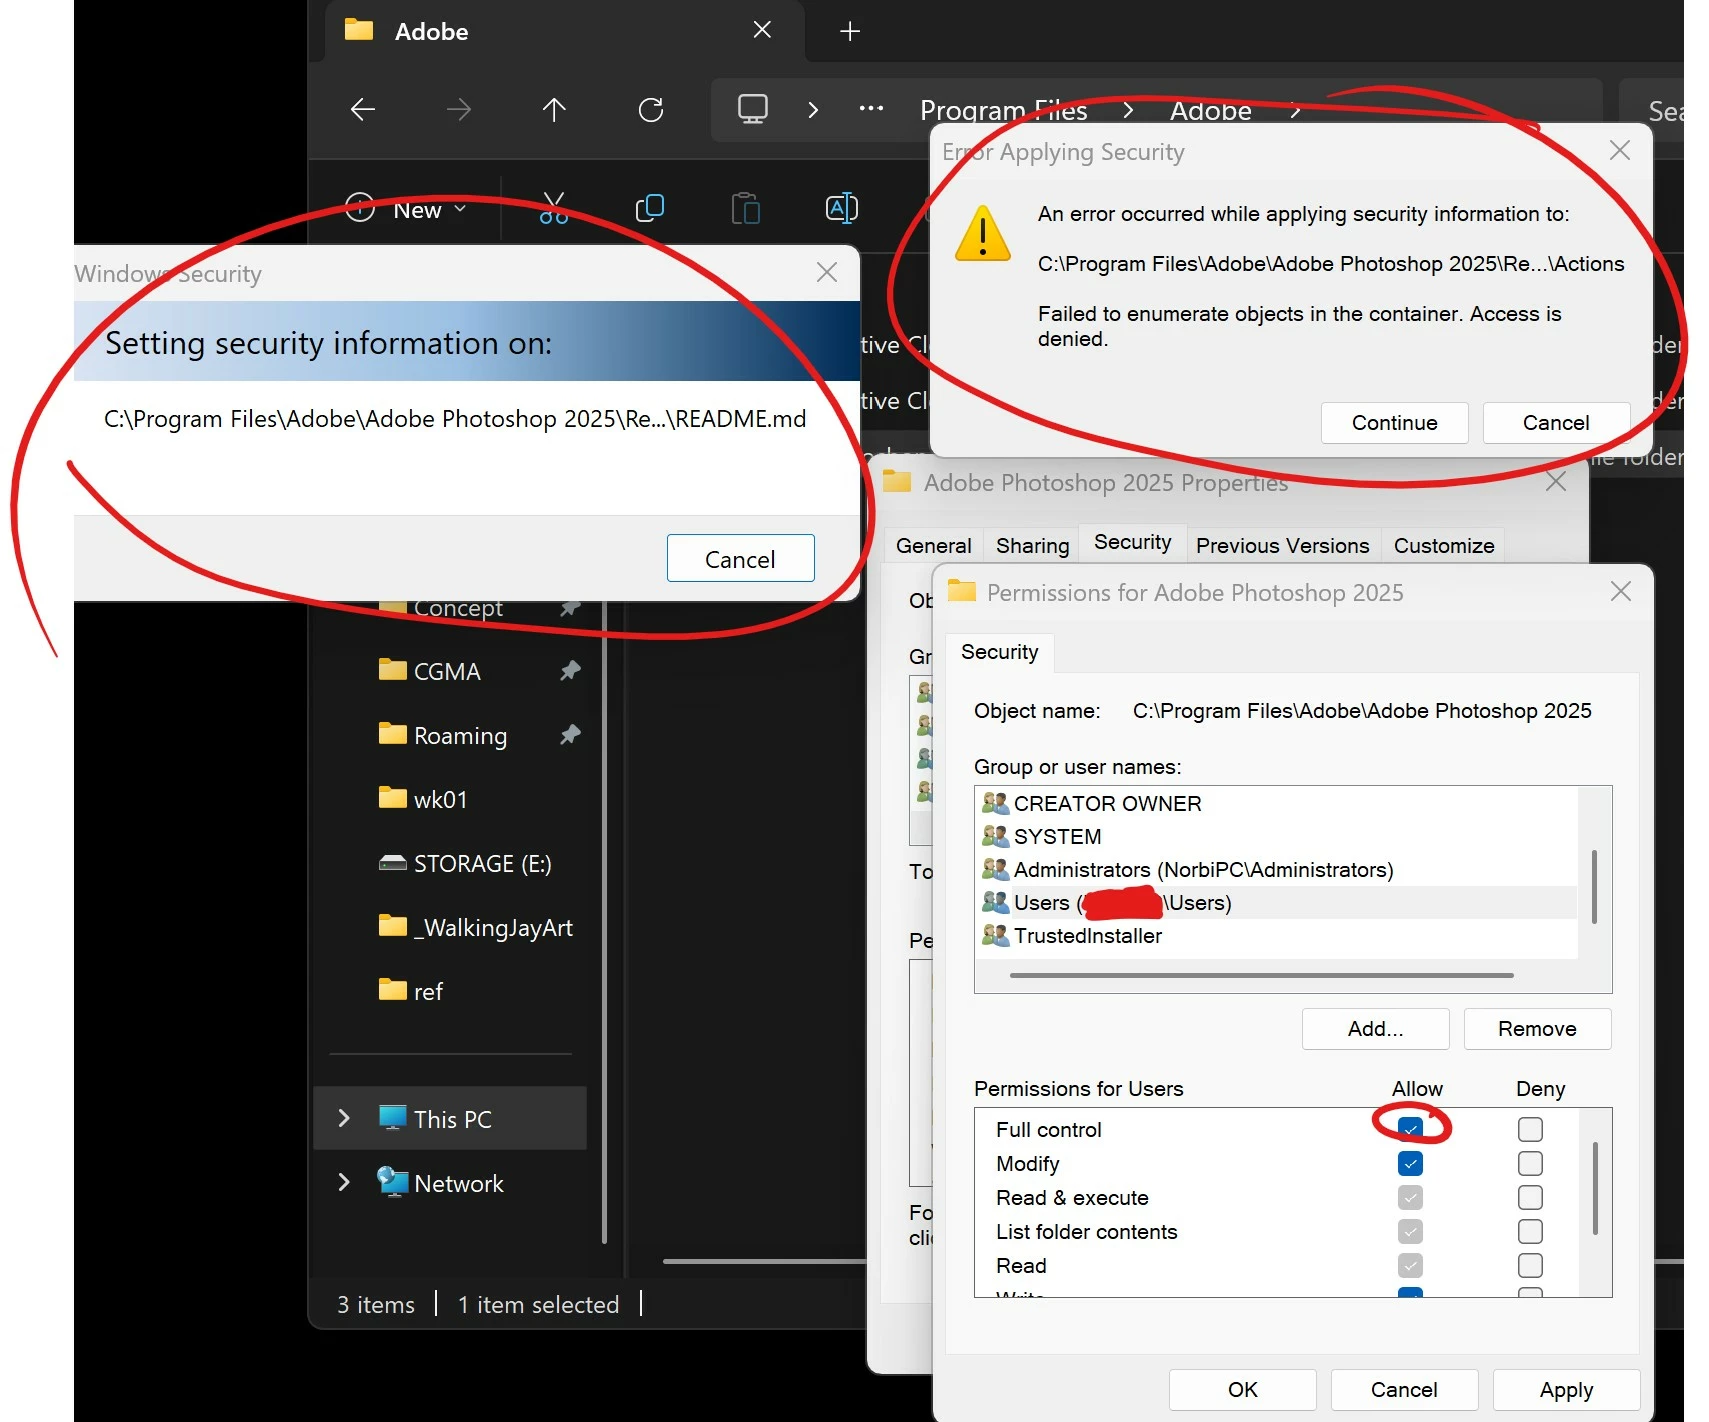The height and width of the screenshot is (1422, 1709).
Task: Select the Security tab in Properties window
Action: tap(1132, 542)
